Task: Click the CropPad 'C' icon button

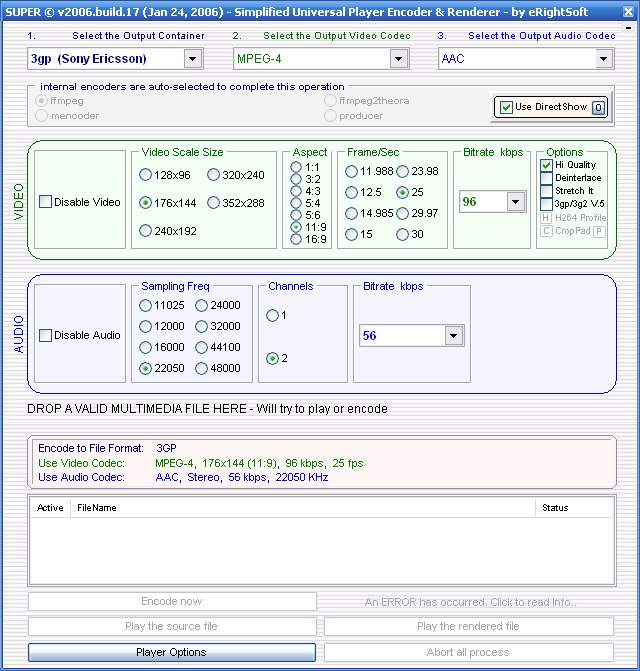Action: coord(546,231)
